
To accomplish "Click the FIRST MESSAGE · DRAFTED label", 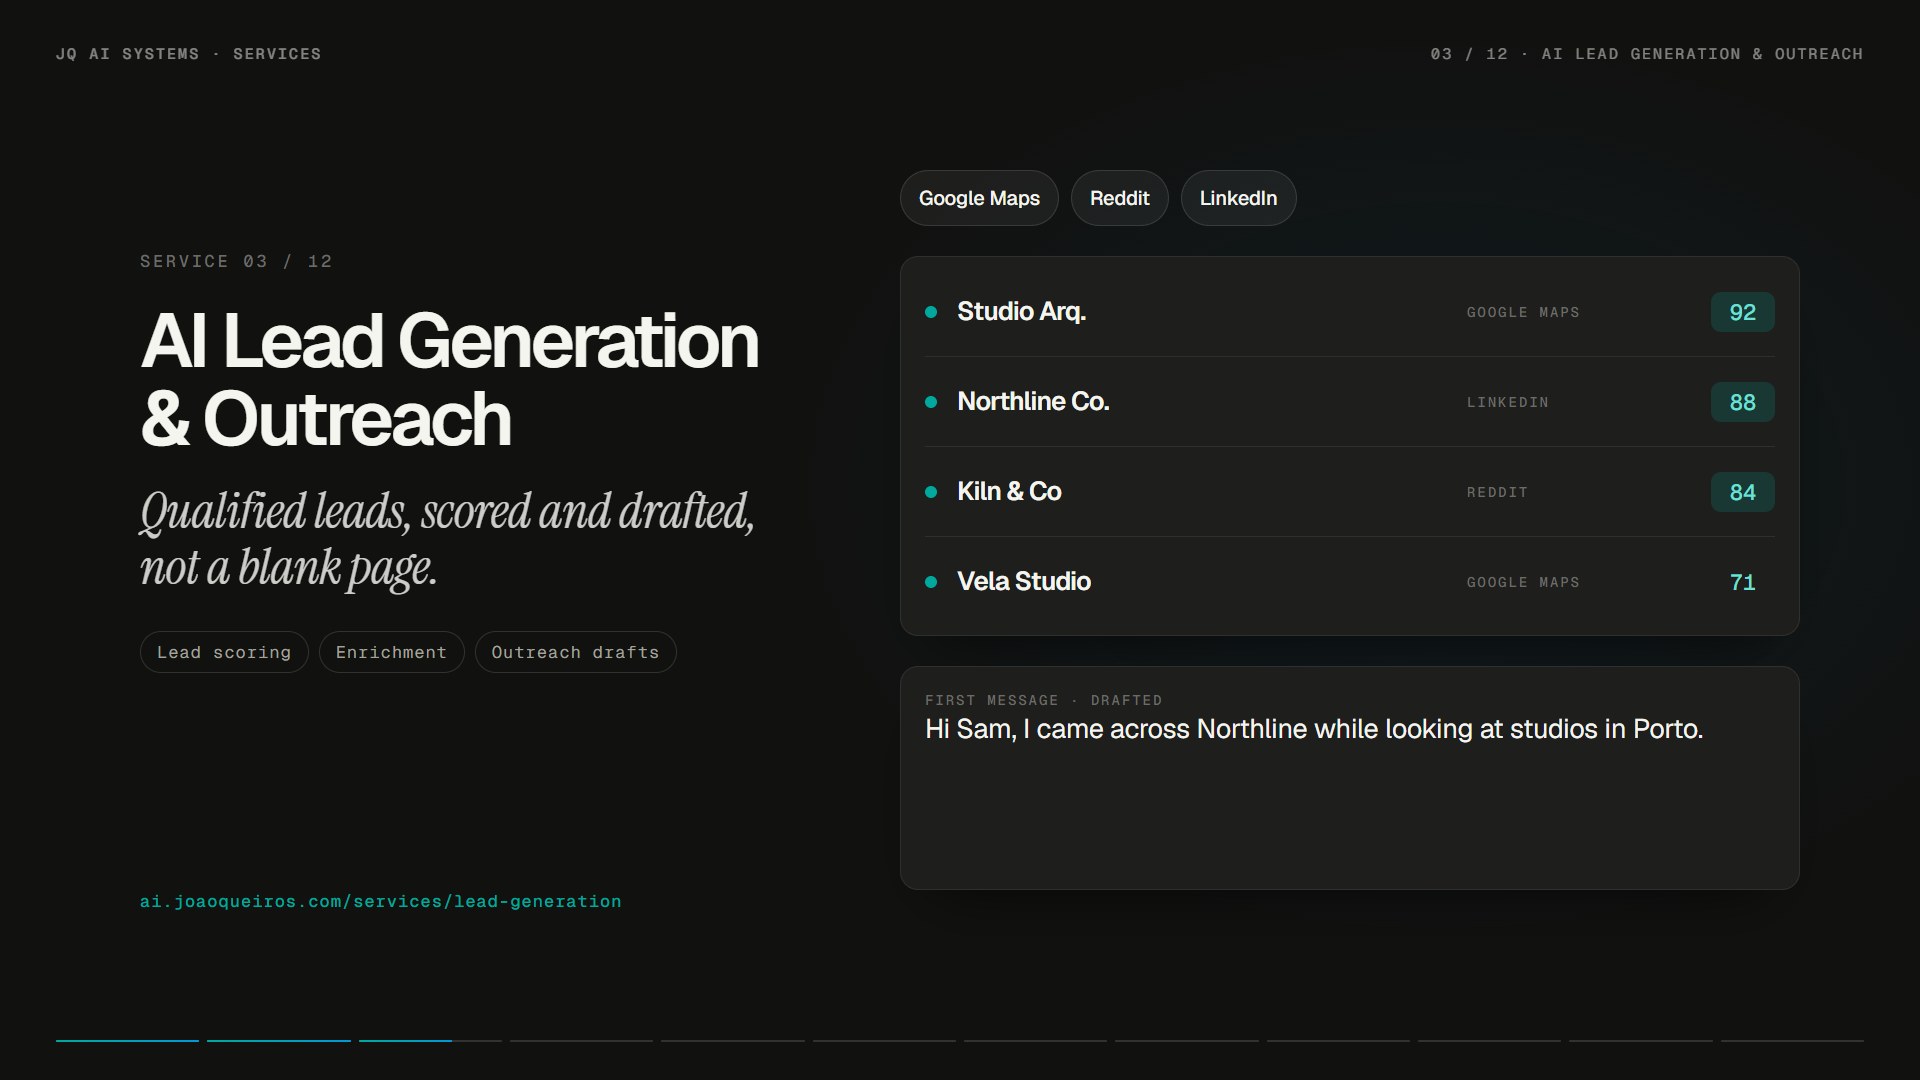I will point(1043,700).
